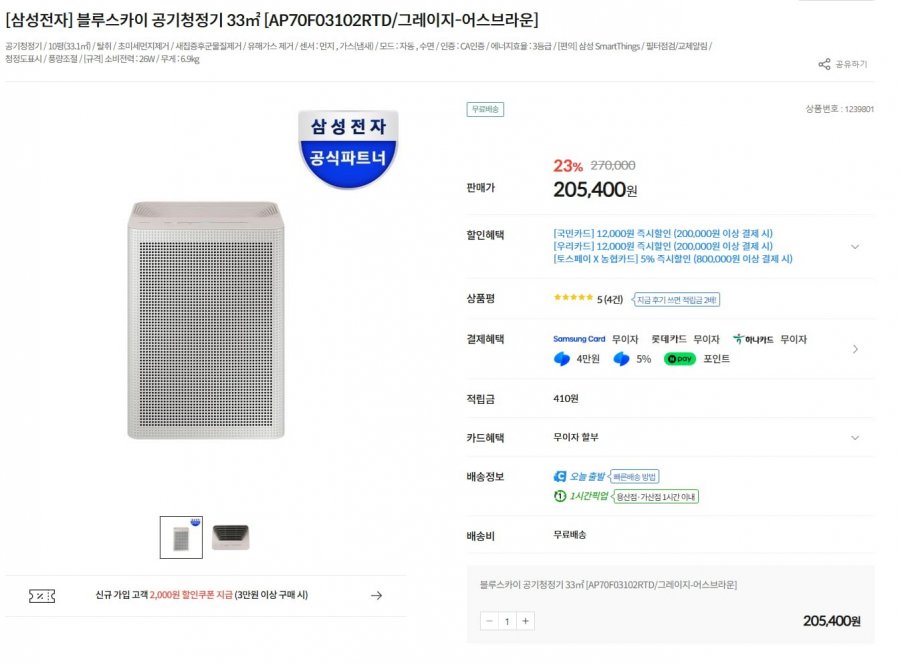The image size is (900, 665).
Task: Click the quantity input field
Action: 507,621
